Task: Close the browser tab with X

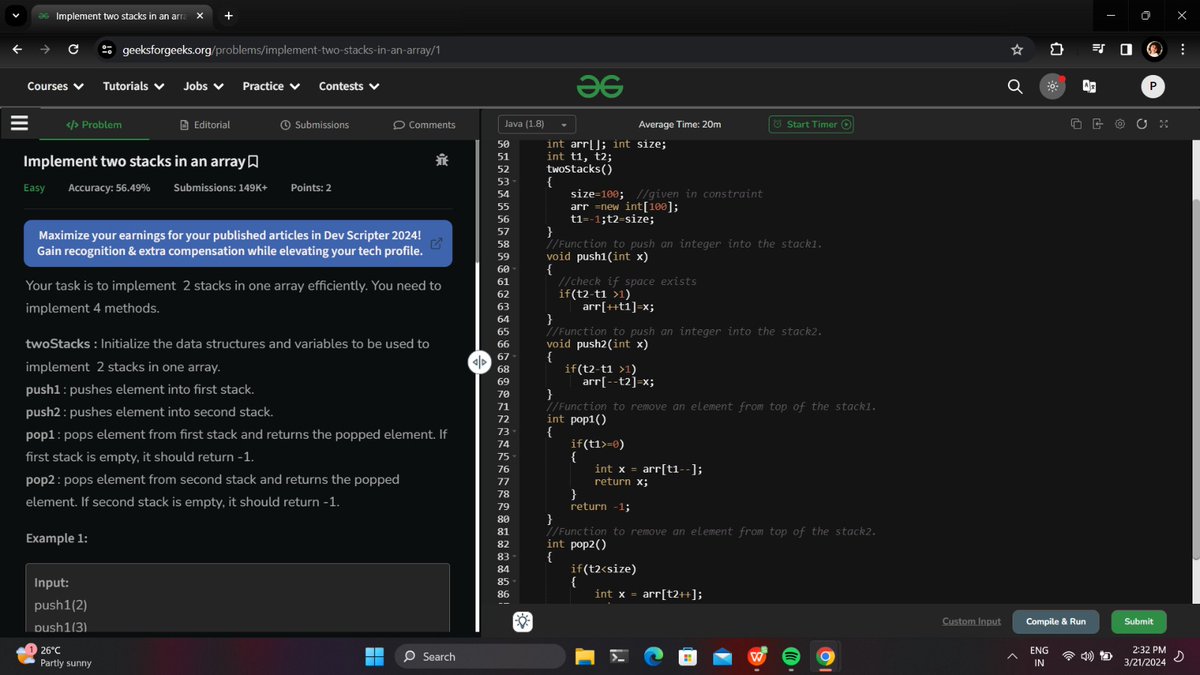Action: pyautogui.click(x=199, y=15)
